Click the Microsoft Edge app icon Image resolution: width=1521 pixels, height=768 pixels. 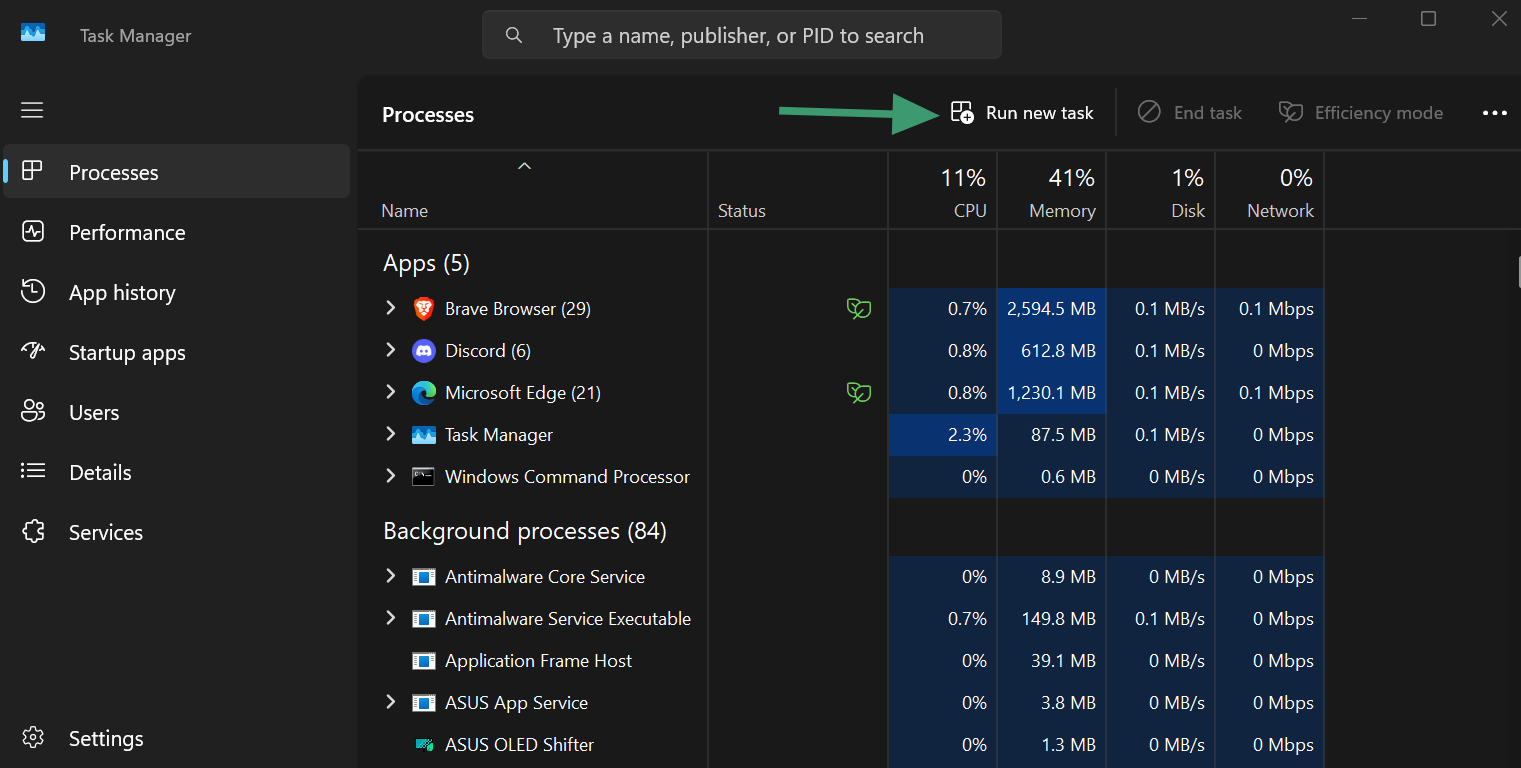423,393
